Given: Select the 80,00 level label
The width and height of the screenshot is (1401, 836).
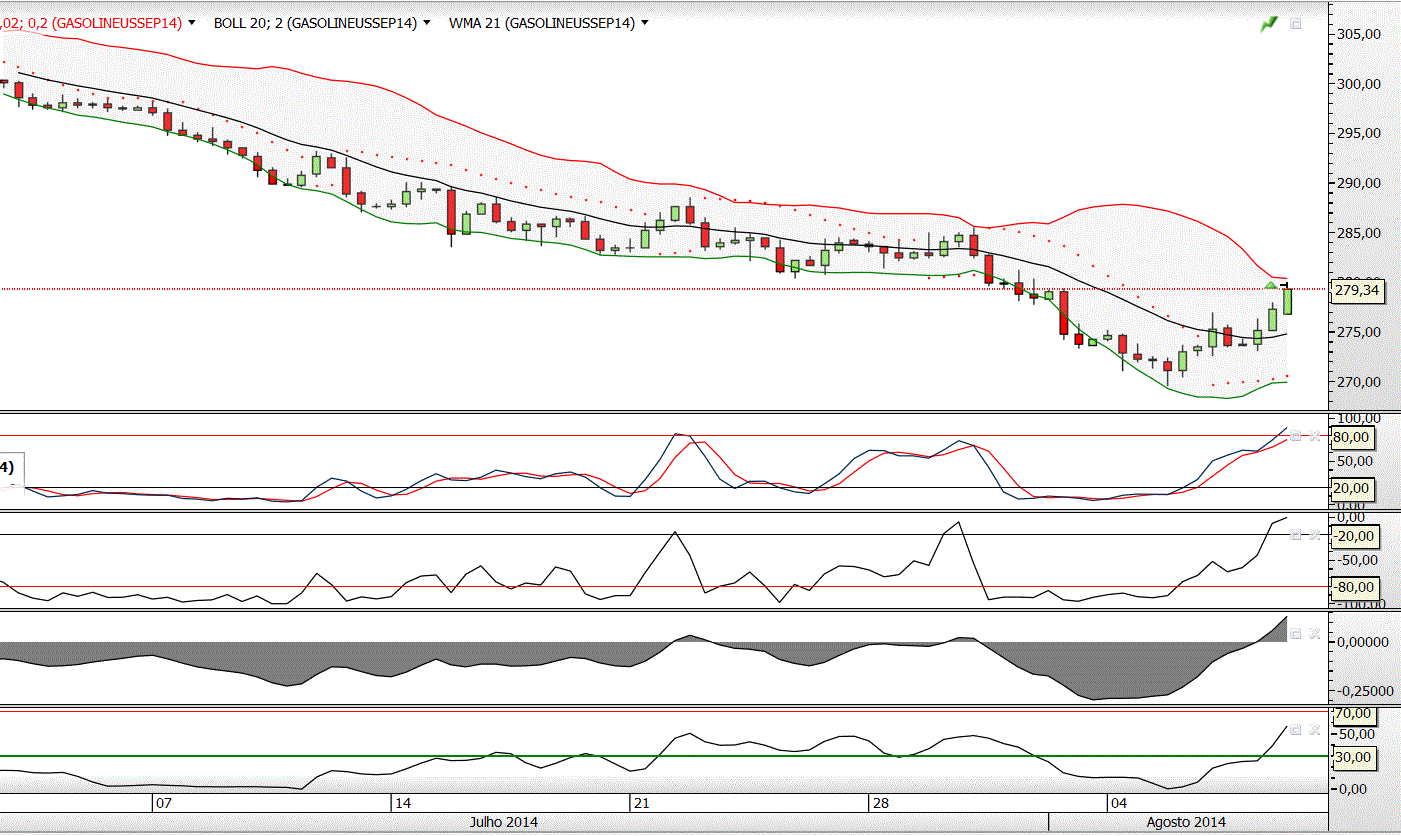Looking at the screenshot, I should pyautogui.click(x=1353, y=437).
